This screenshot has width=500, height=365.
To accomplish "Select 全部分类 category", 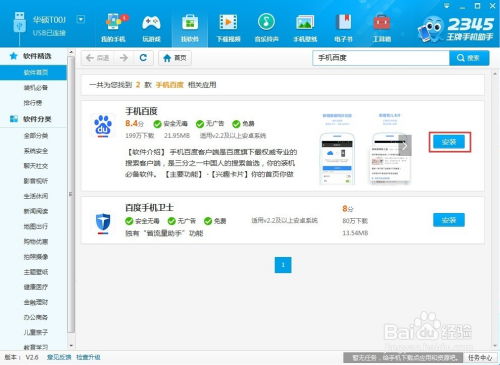I will (x=36, y=136).
